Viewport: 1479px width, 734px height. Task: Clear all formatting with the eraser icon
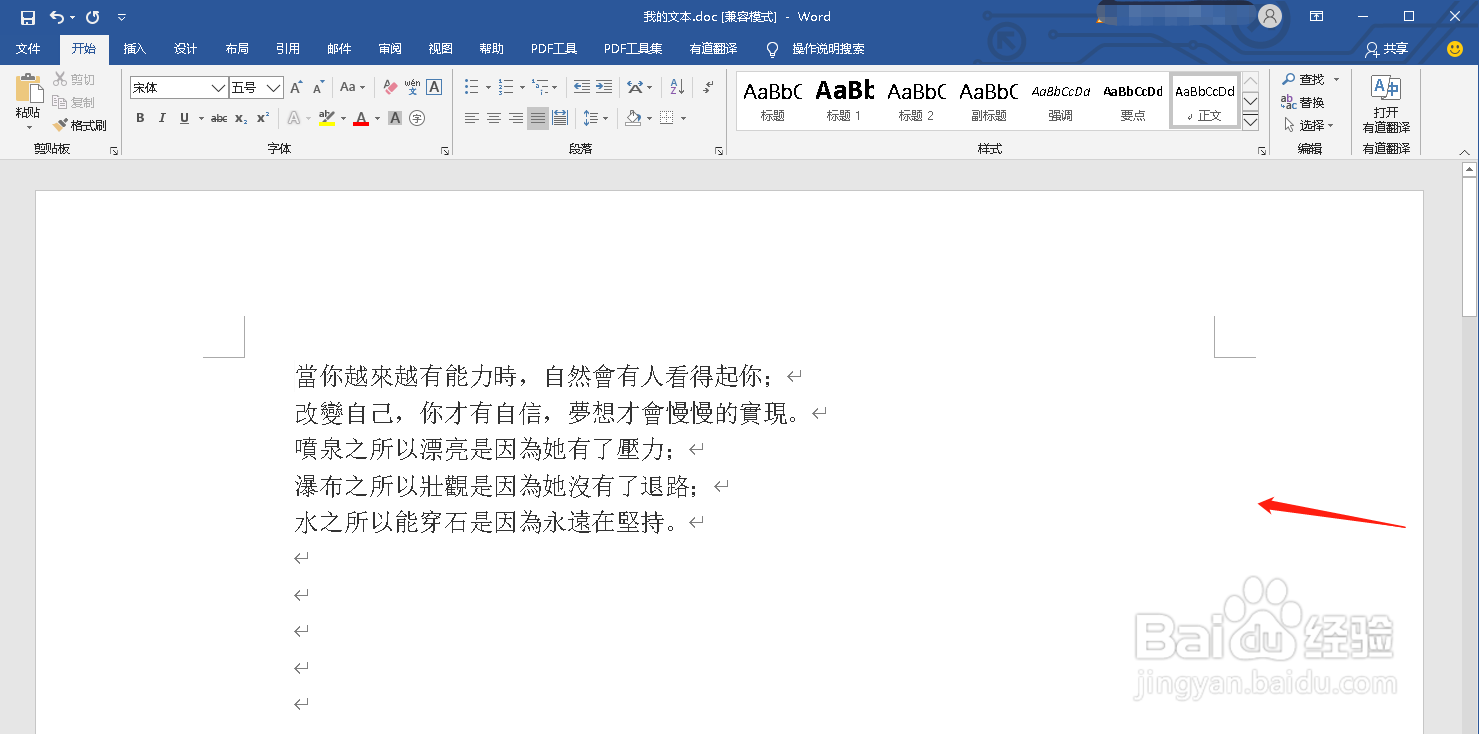point(390,88)
